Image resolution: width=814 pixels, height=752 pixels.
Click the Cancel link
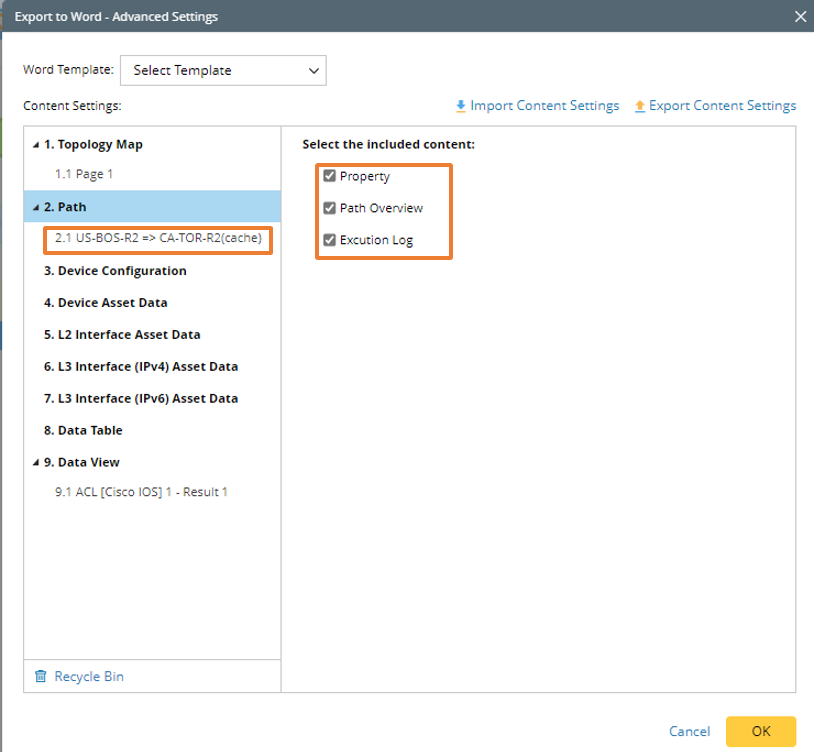coord(689,731)
